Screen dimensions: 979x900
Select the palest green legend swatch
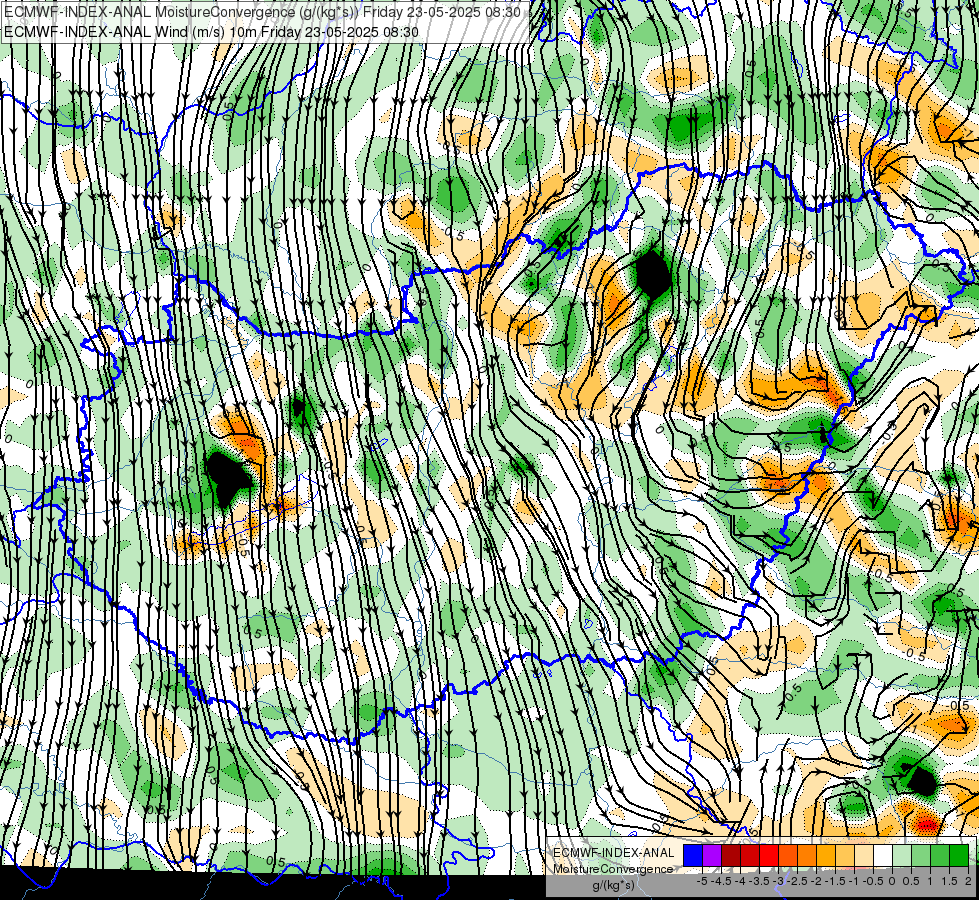click(902, 855)
